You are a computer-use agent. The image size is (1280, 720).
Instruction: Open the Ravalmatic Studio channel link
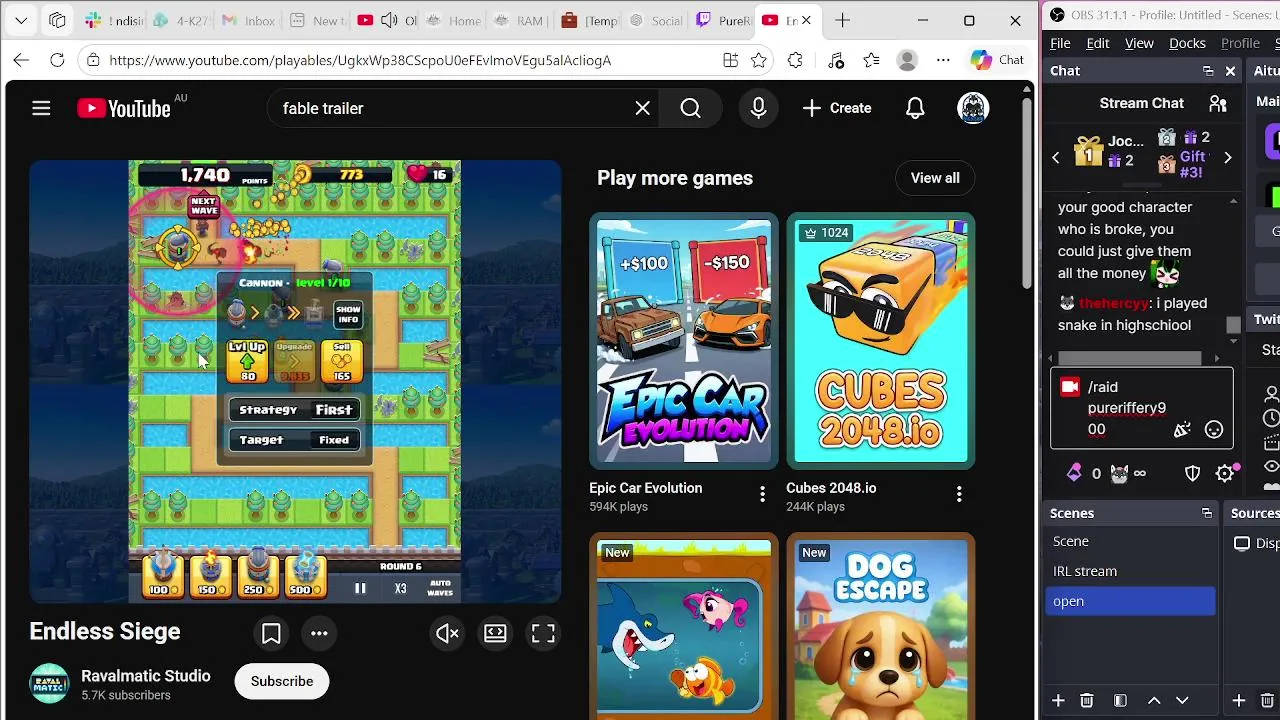[146, 676]
